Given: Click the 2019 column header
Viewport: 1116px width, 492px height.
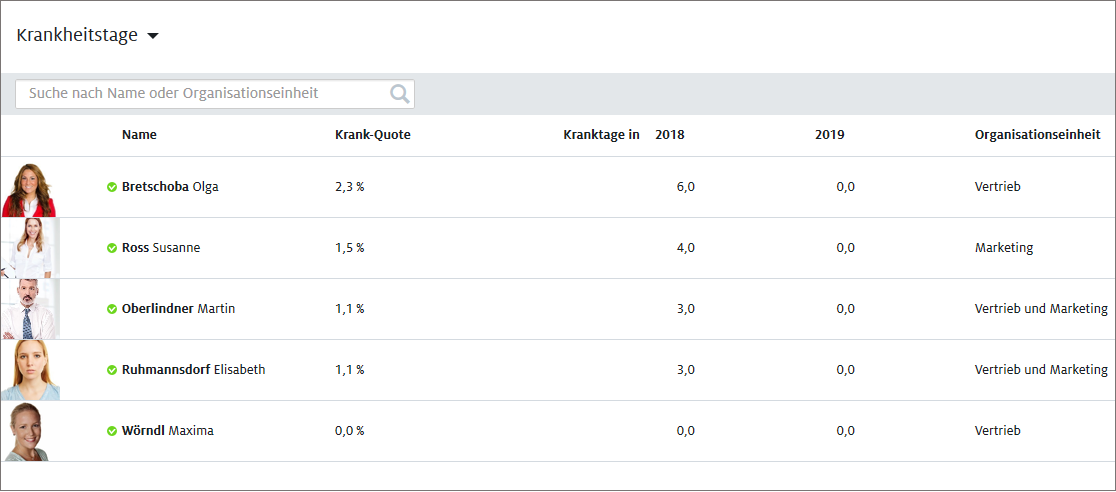Looking at the screenshot, I should (829, 135).
